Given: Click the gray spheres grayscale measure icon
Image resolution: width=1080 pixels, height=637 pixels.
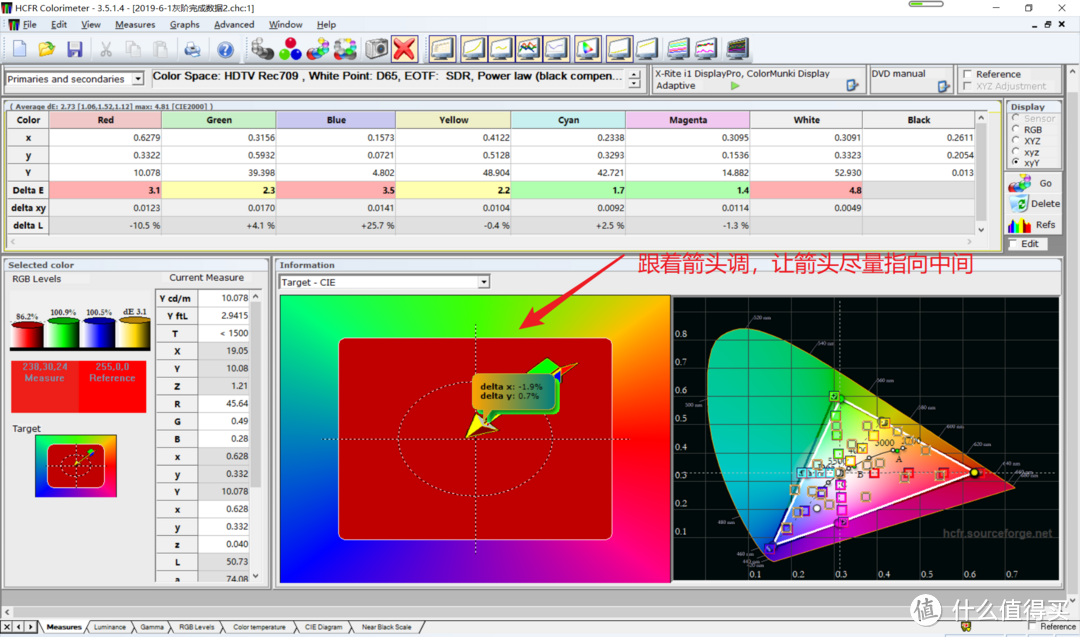Looking at the screenshot, I should (263, 49).
